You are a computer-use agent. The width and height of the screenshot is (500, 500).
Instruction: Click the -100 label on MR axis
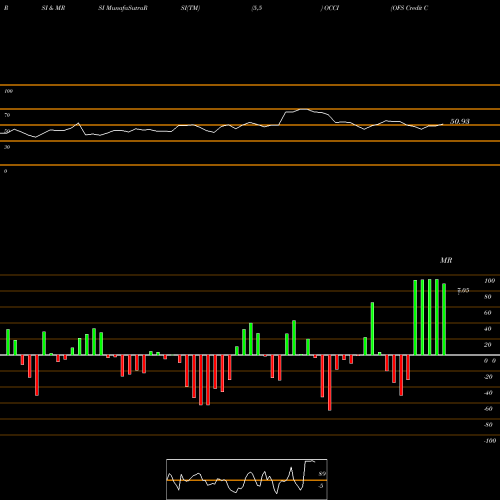point(490,441)
